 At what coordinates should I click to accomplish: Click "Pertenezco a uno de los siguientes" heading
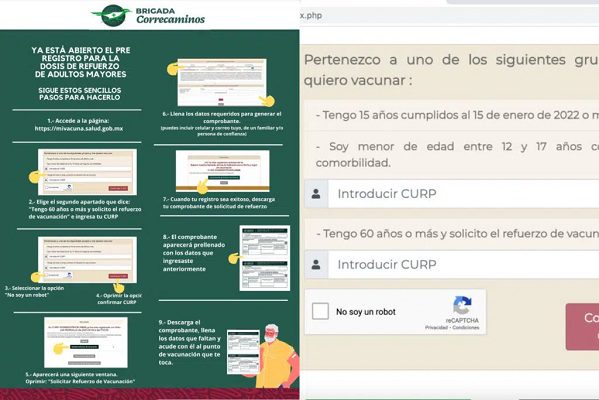coord(451,70)
